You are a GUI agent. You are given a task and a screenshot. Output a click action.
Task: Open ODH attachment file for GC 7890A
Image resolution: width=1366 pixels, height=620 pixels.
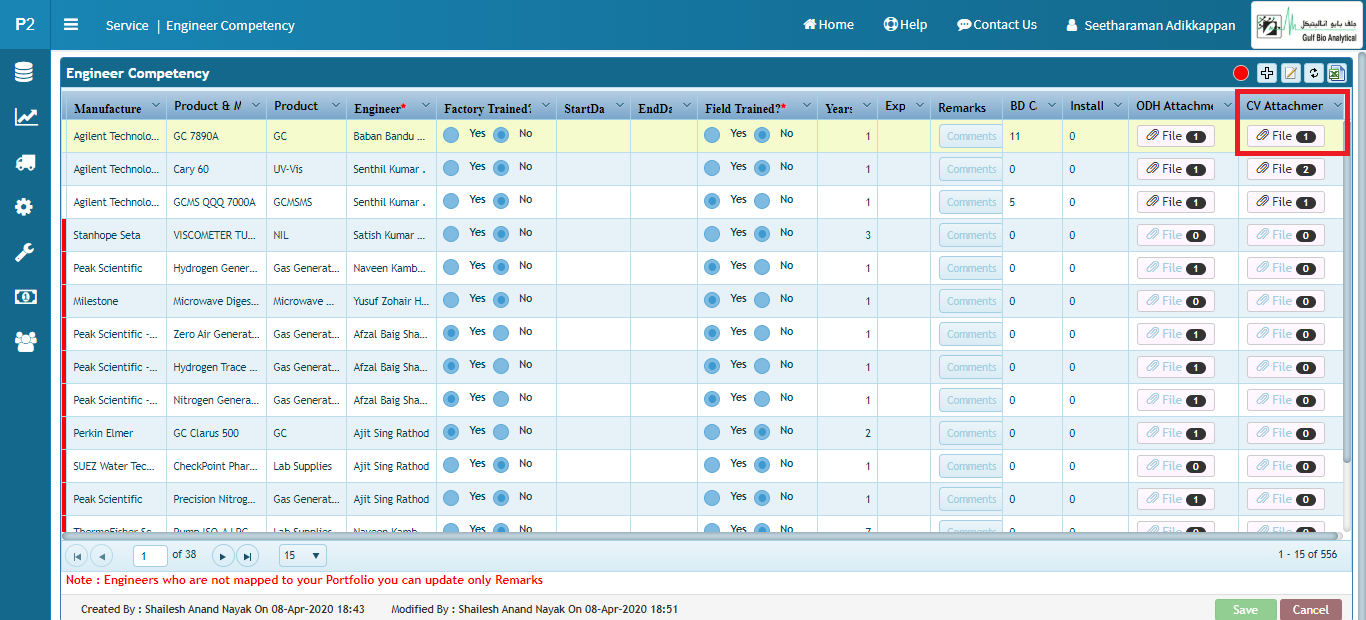tap(1176, 136)
